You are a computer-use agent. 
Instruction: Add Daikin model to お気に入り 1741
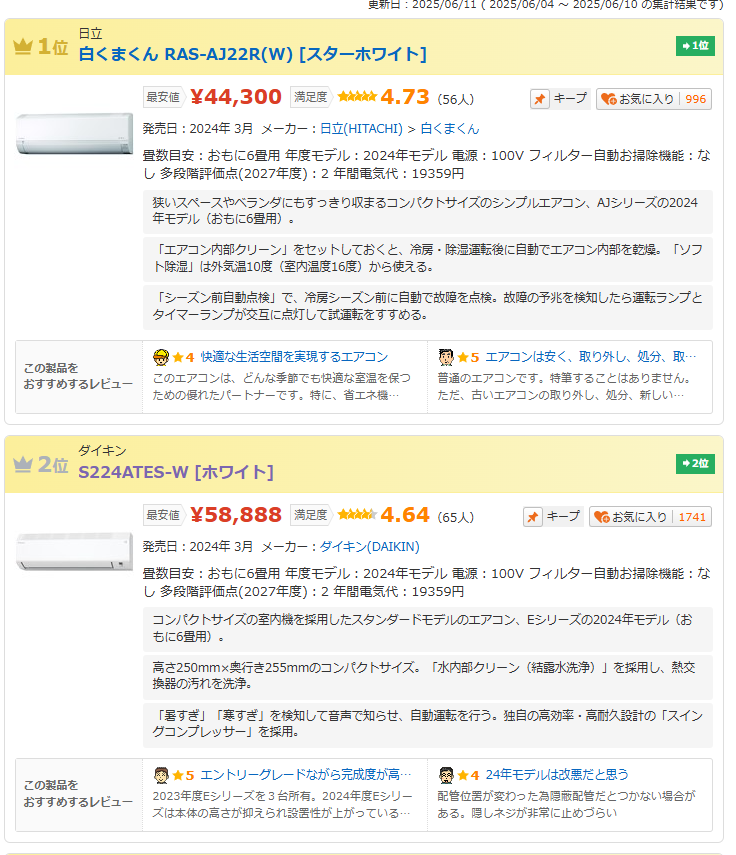click(650, 517)
